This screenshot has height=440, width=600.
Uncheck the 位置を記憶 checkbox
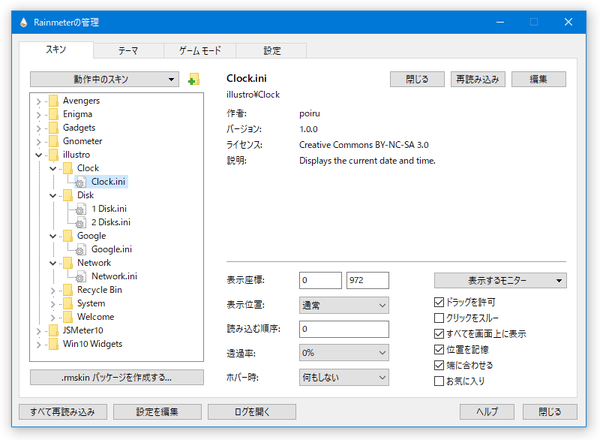coord(439,349)
